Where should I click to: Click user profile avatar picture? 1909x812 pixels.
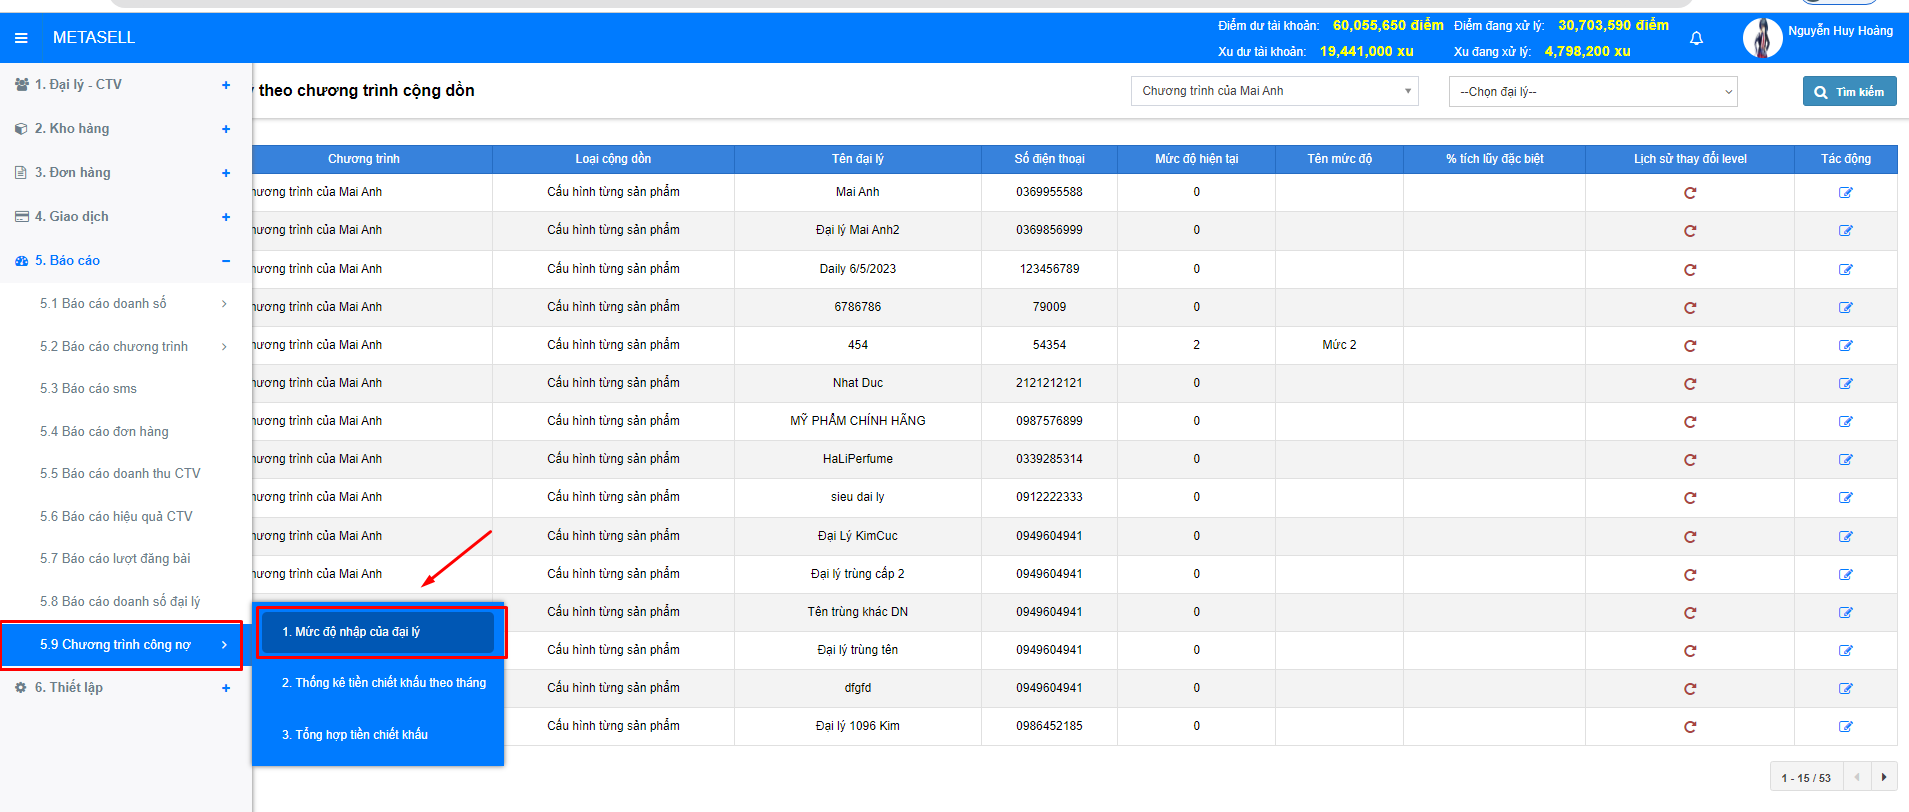tap(1762, 38)
